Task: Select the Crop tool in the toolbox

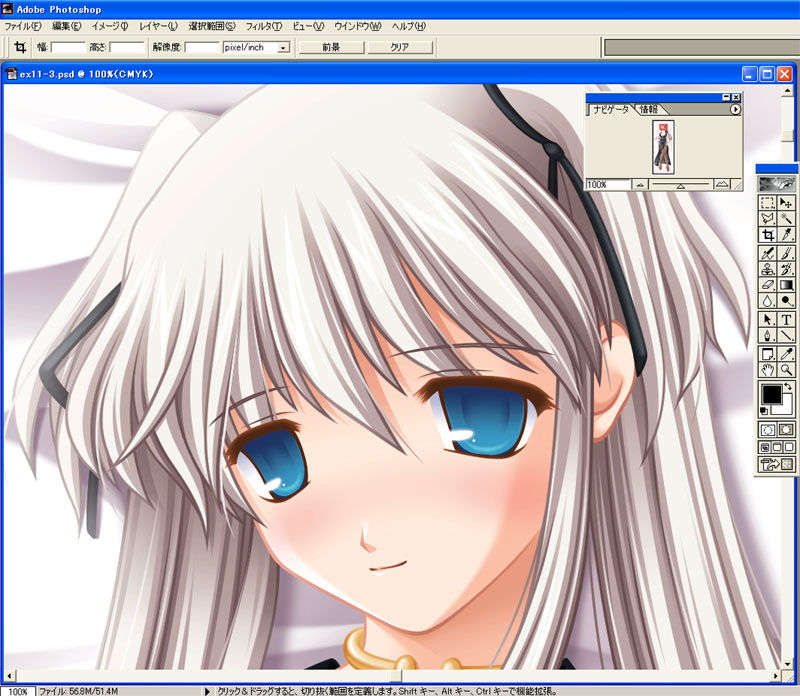Action: pos(767,235)
